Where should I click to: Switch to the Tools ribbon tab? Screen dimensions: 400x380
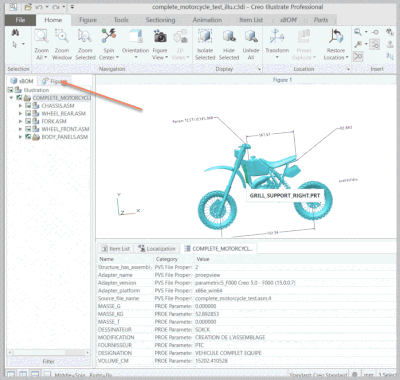[121, 20]
